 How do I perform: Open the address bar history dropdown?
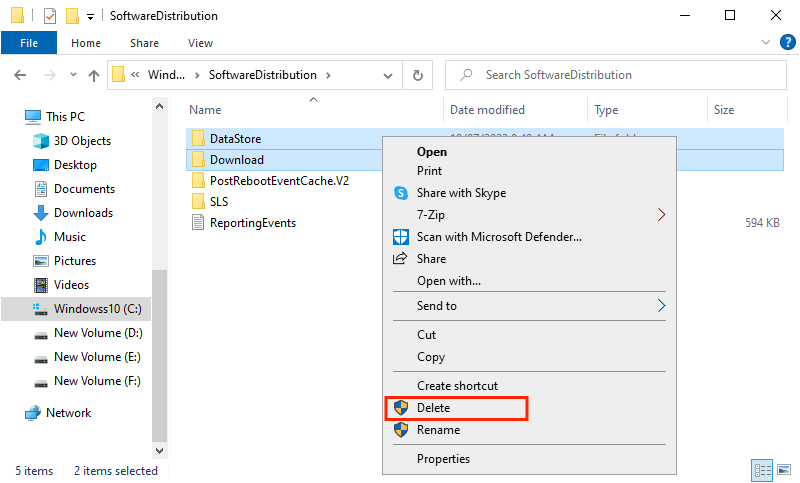[x=388, y=75]
